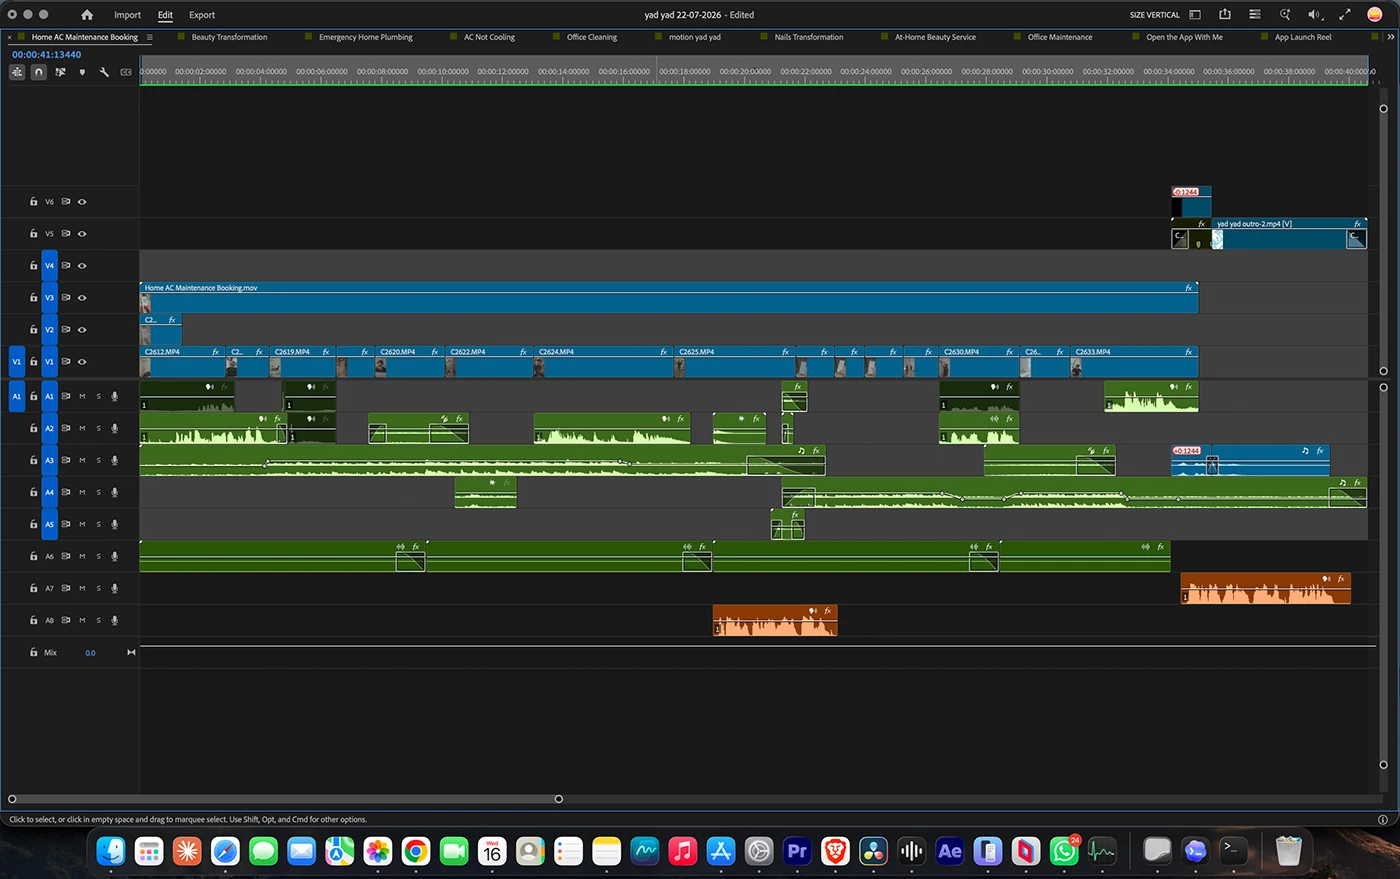Go to the Home screen icon
This screenshot has width=1400, height=879.
pyautogui.click(x=87, y=15)
